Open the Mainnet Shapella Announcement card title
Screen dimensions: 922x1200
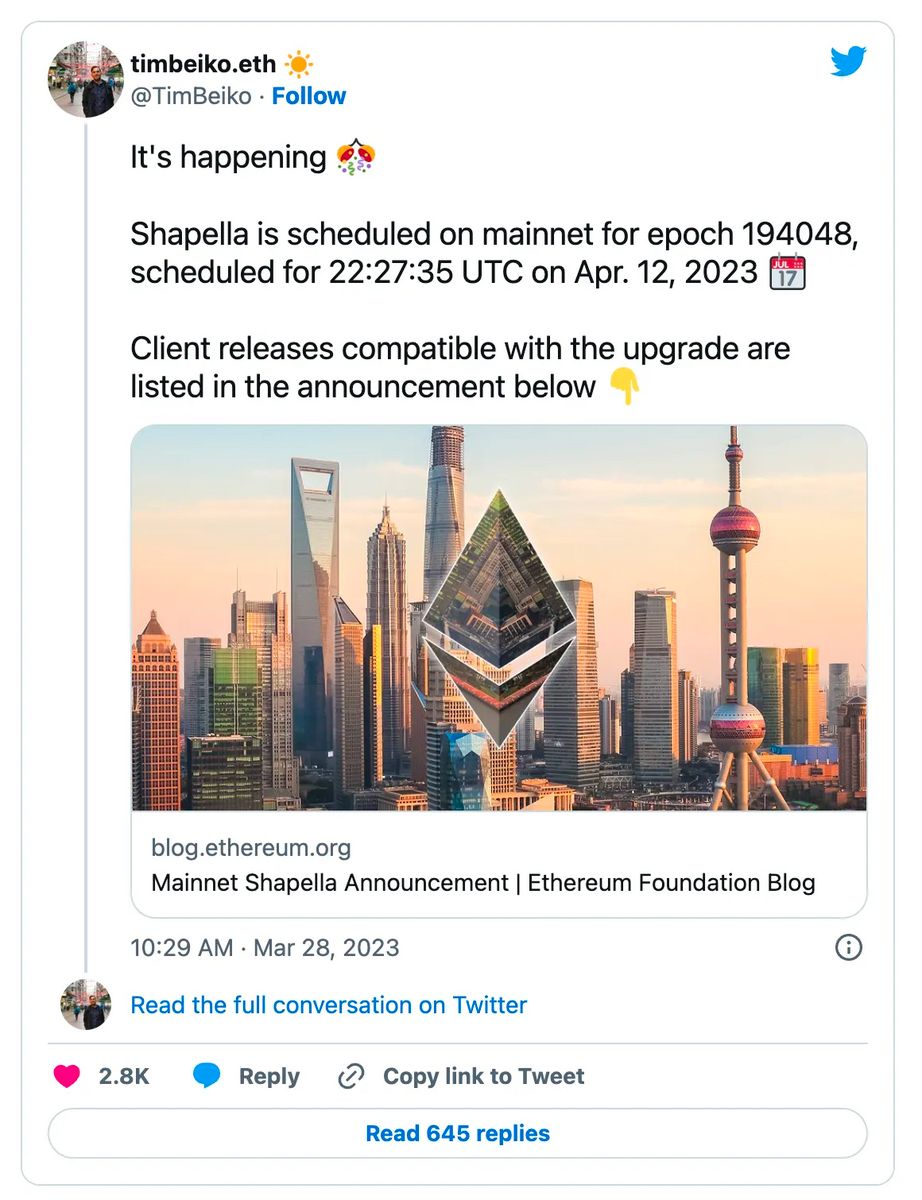483,883
